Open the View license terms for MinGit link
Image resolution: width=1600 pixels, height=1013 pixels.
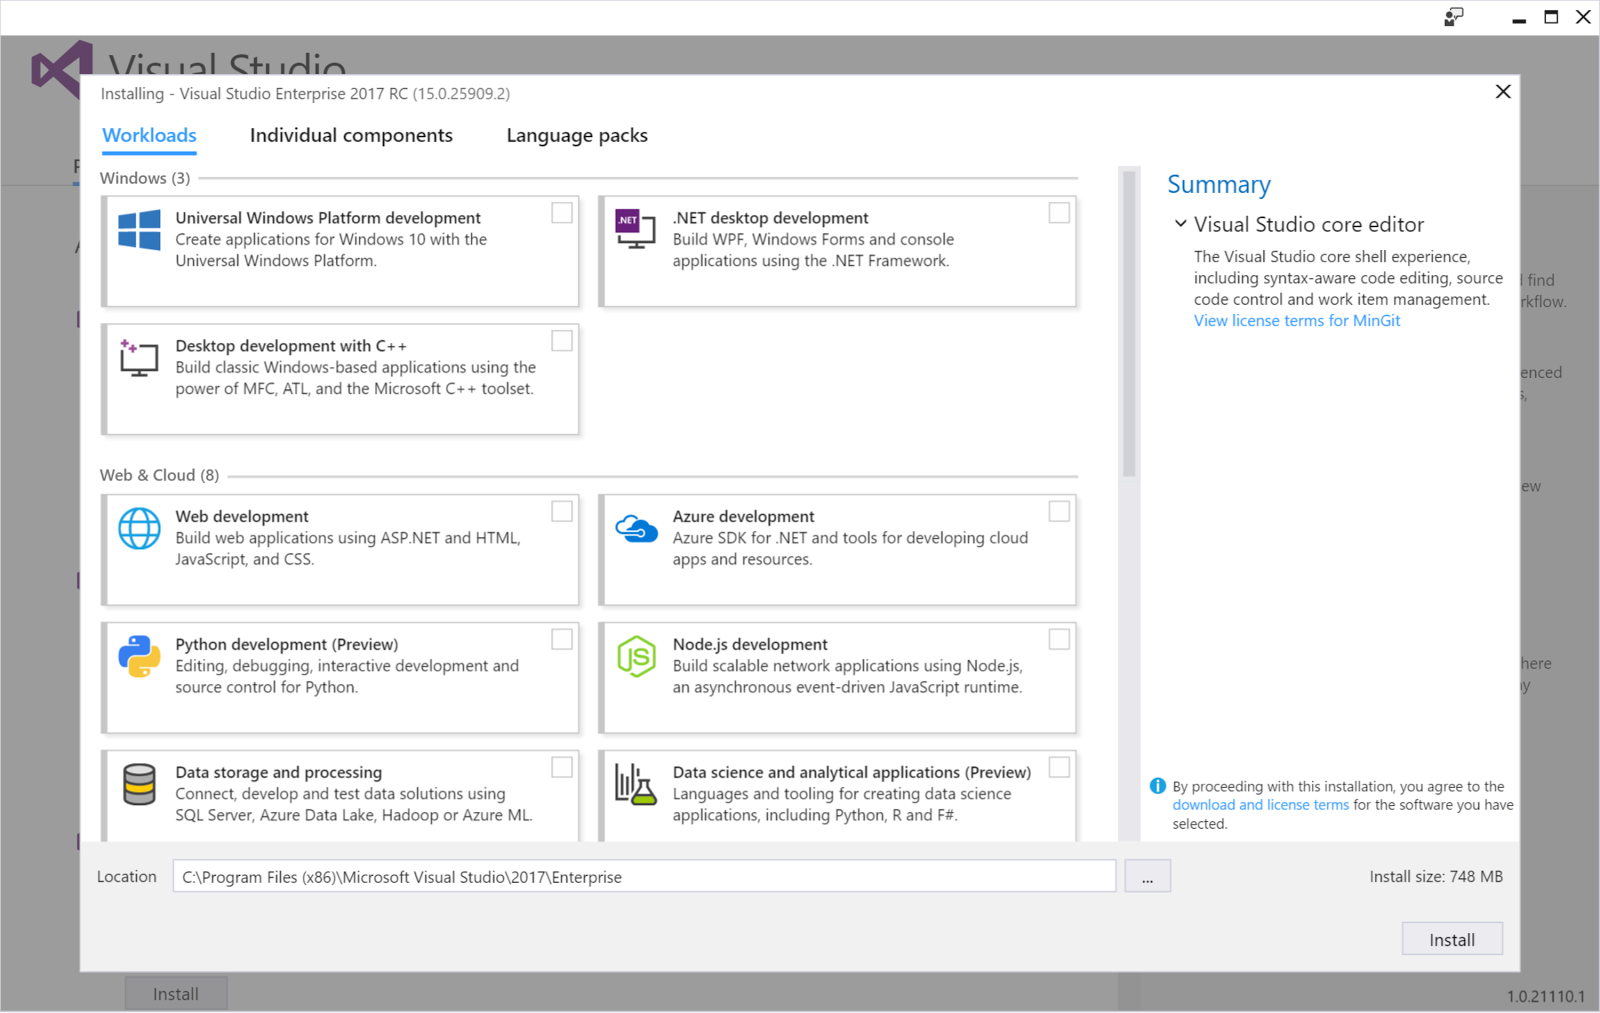tap(1296, 320)
